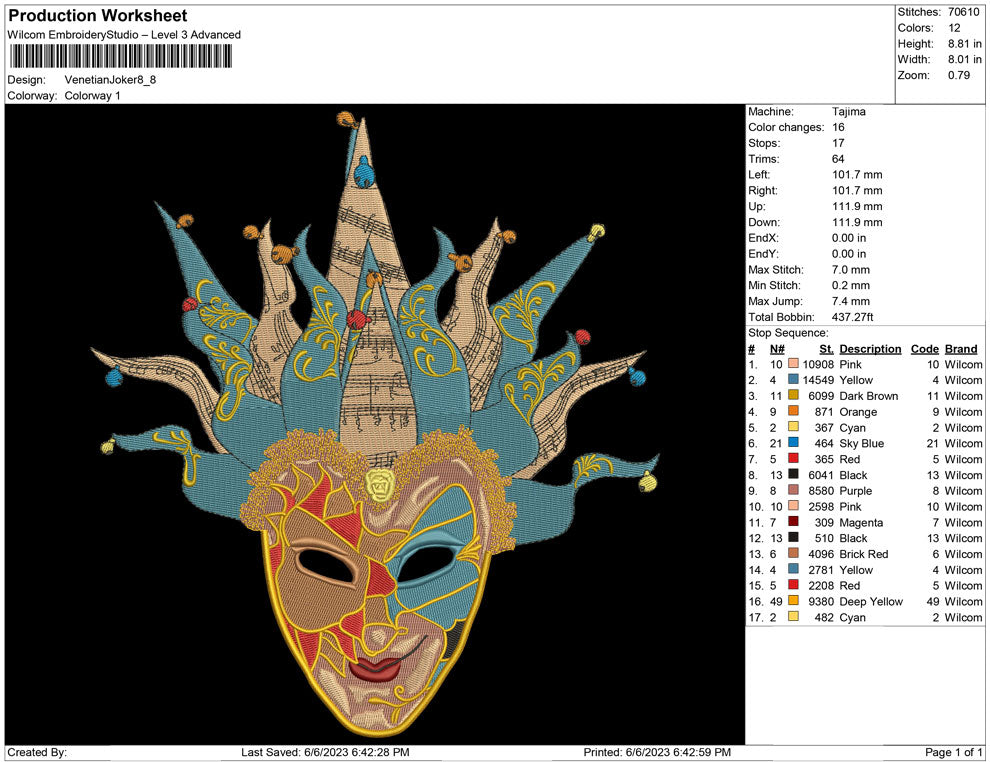990x762 pixels.
Task: Click the Colorway 1 label
Action: (93, 96)
